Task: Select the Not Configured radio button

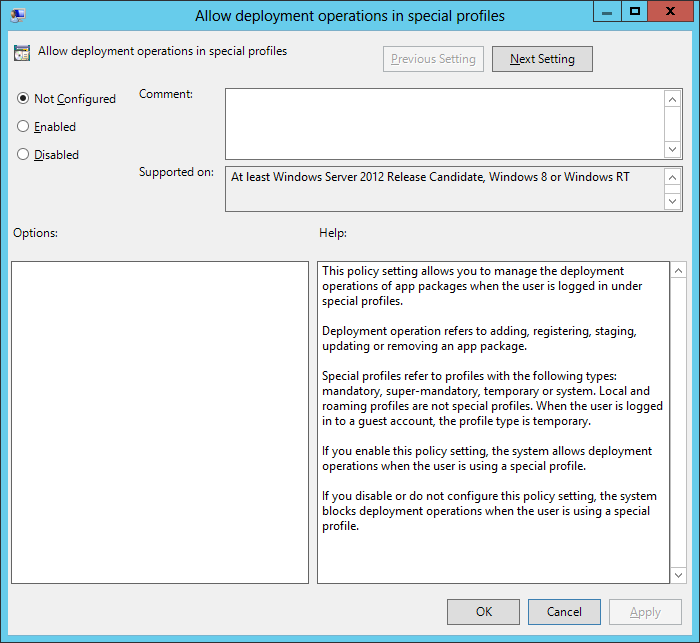Action: (23, 99)
